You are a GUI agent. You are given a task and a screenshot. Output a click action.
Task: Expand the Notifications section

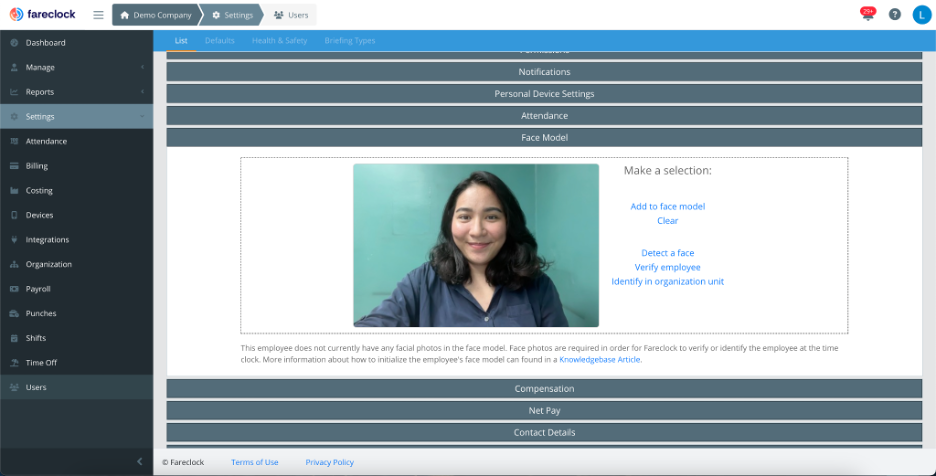(x=544, y=72)
